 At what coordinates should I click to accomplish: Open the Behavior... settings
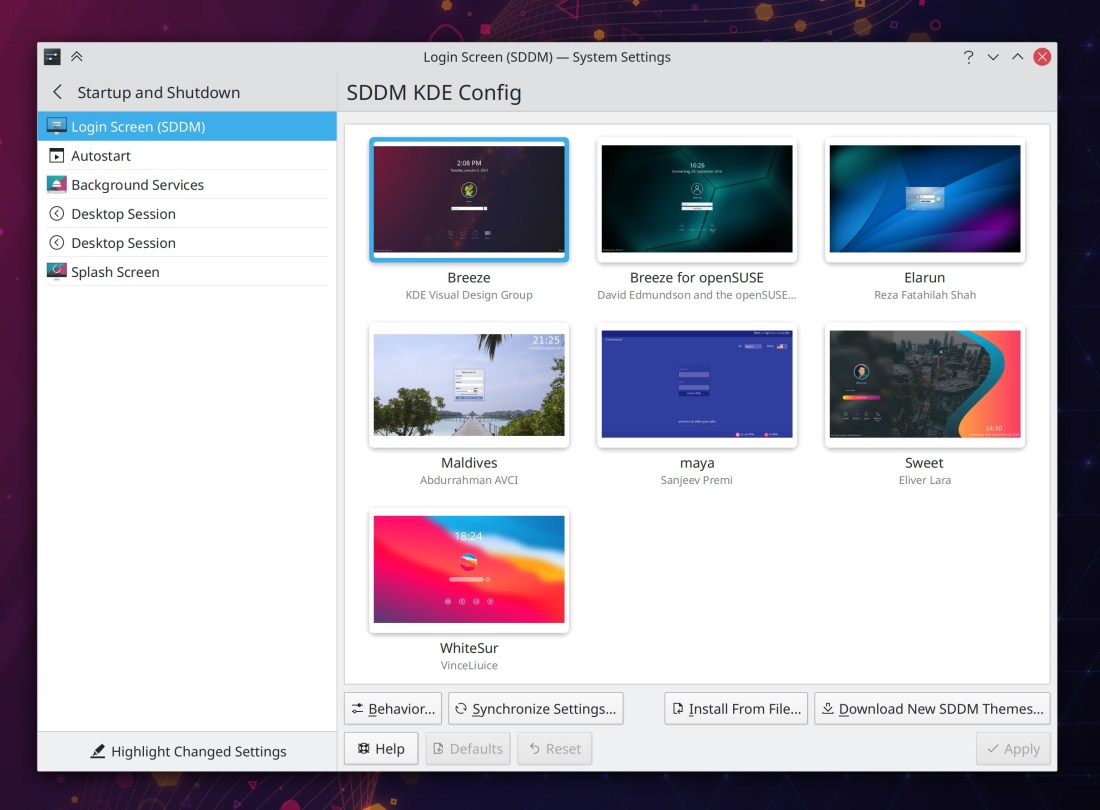[x=392, y=709]
